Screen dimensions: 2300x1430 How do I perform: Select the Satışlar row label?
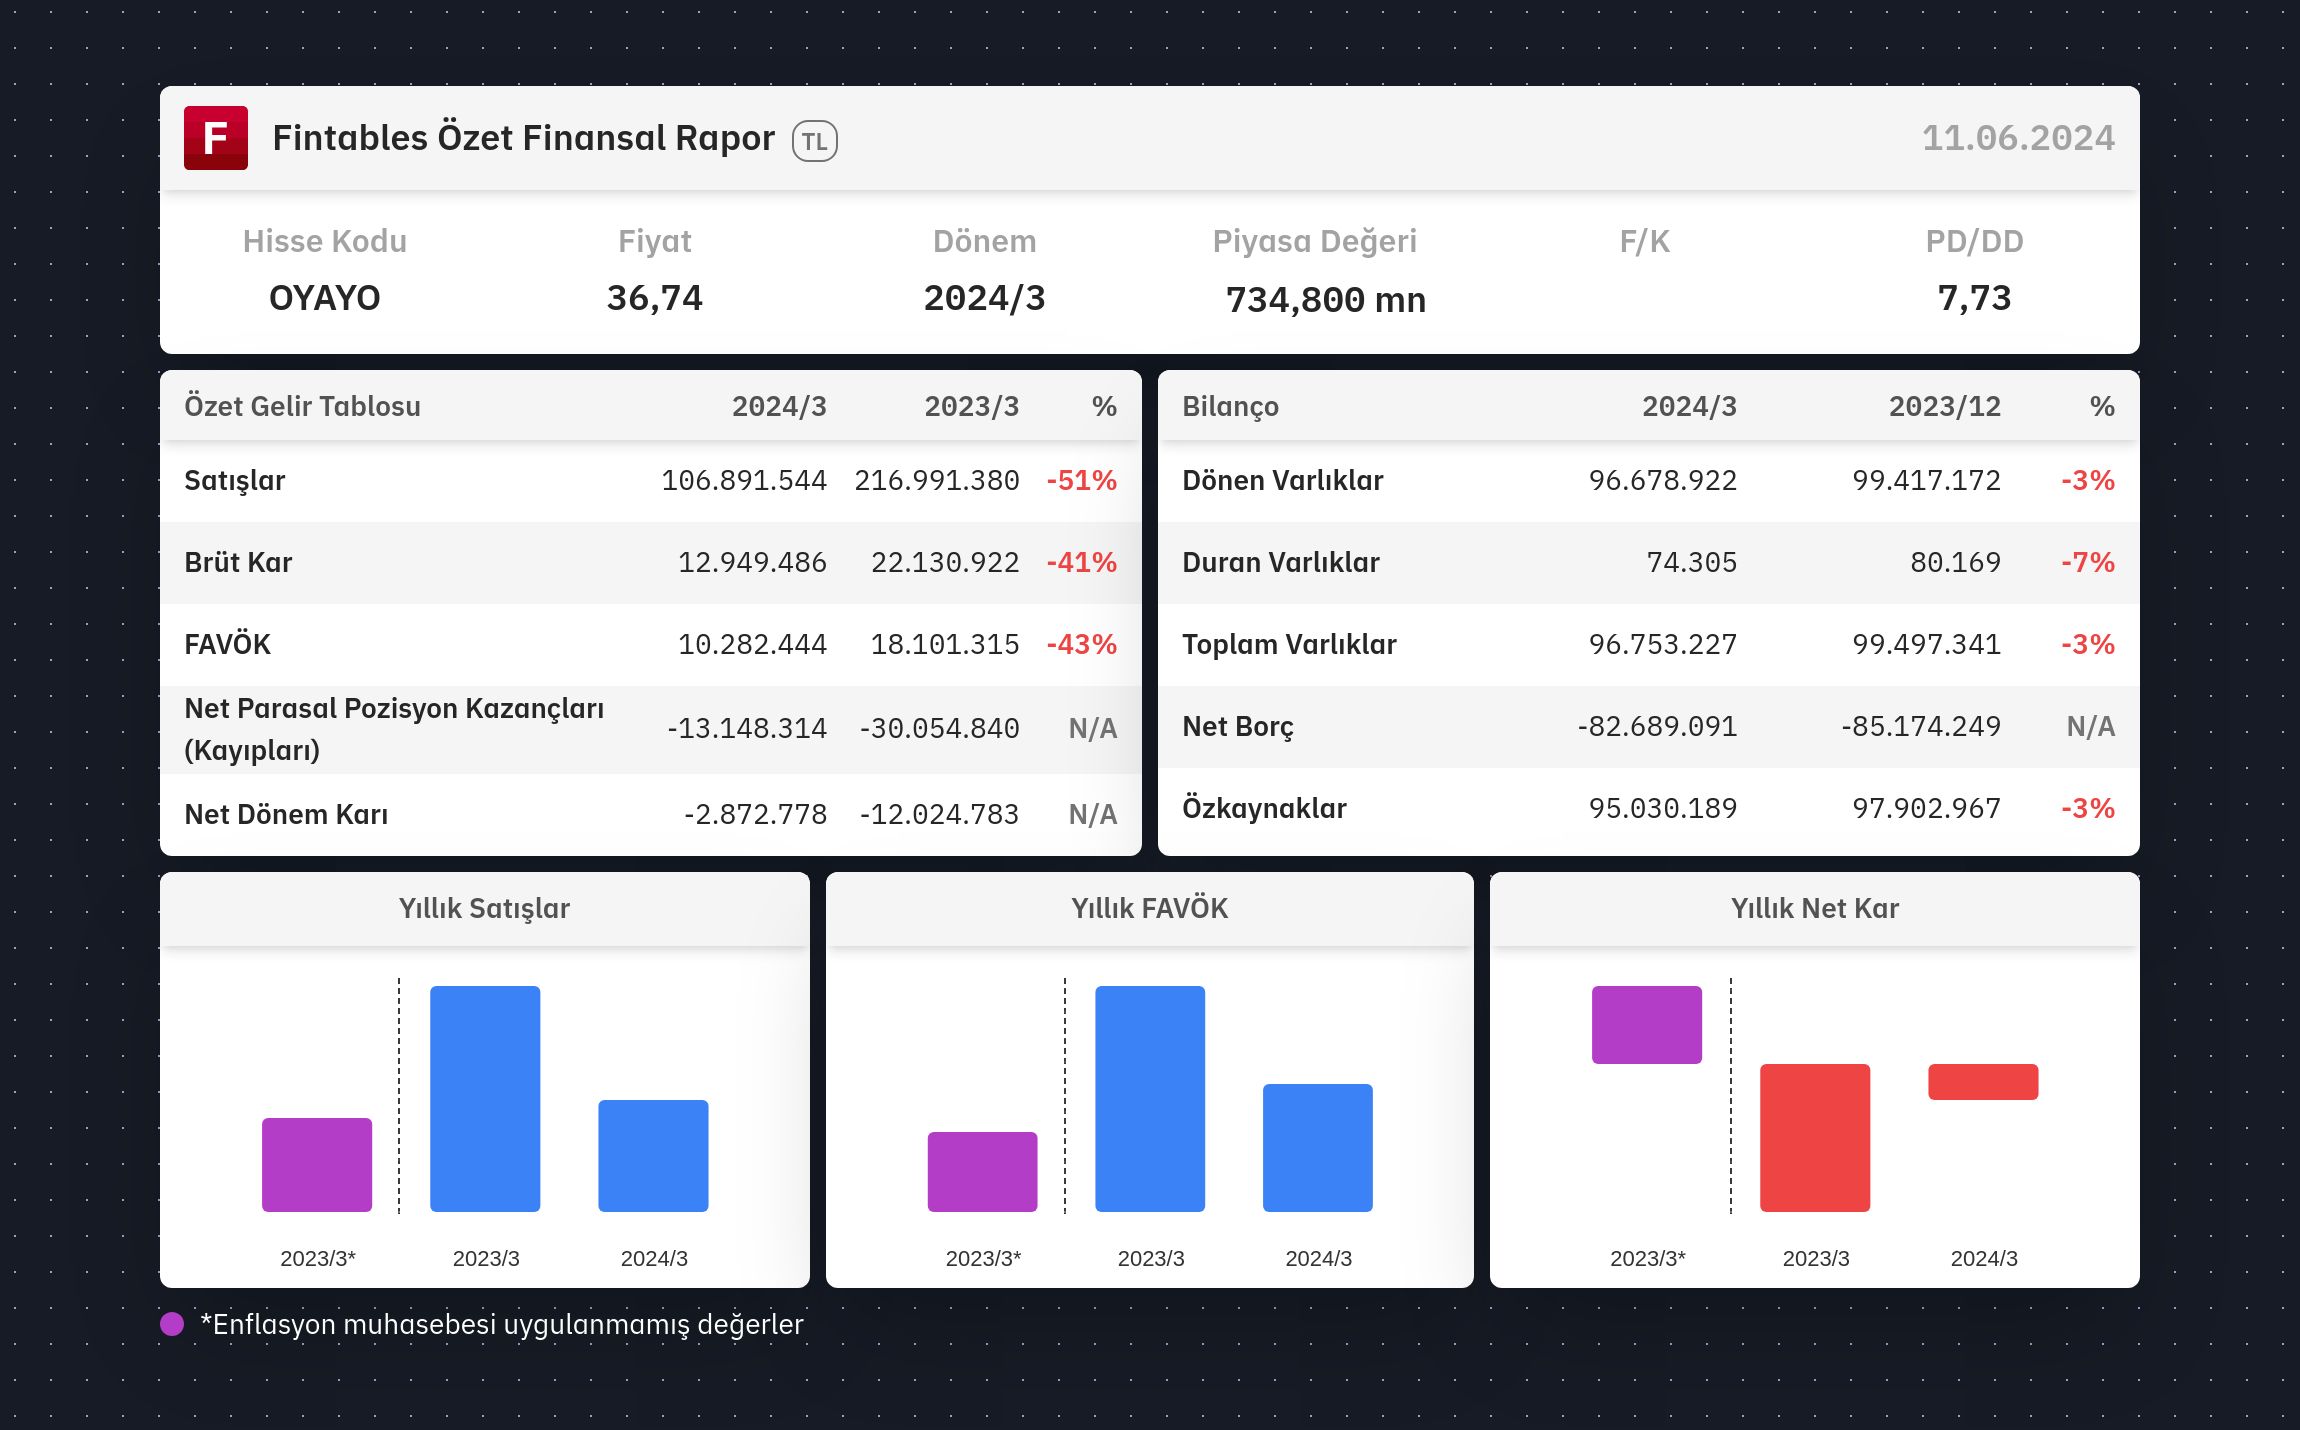235,481
